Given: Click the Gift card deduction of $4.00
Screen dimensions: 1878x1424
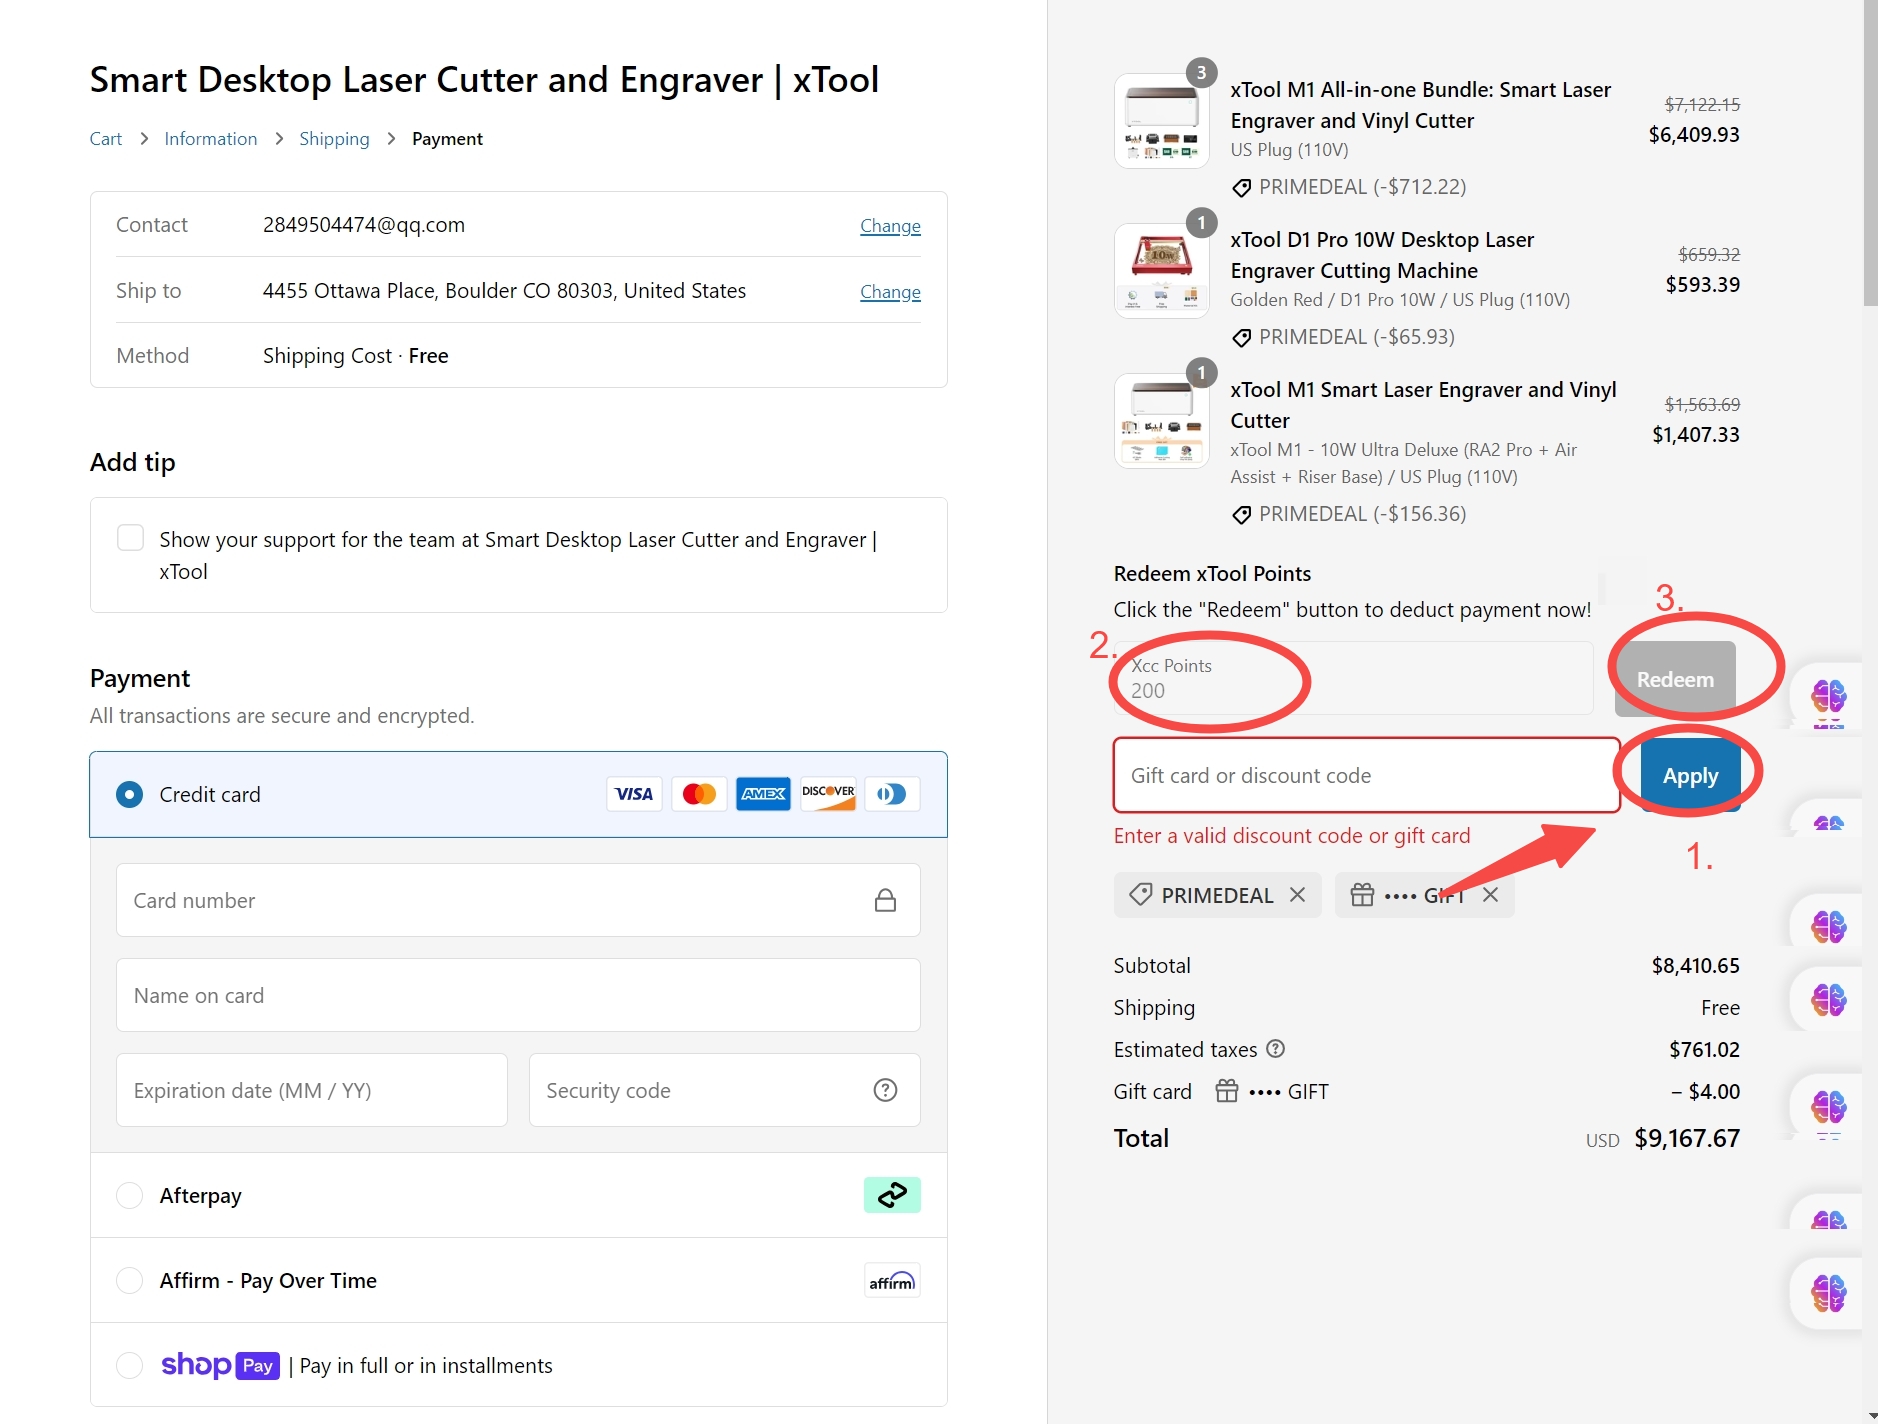Looking at the screenshot, I should coord(1705,1091).
